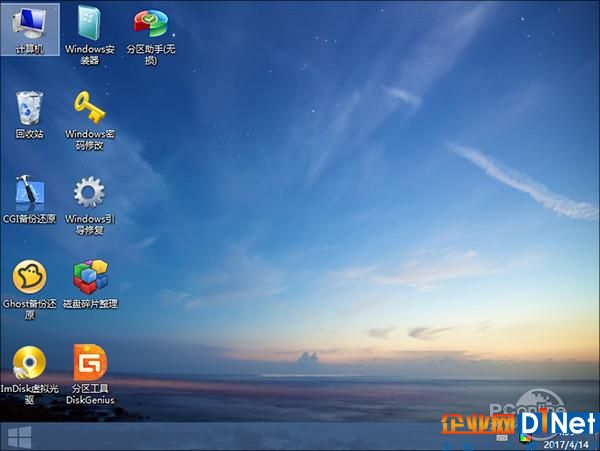
Task: Launch 分区助手(无损) partition assistant
Action: coord(151,35)
